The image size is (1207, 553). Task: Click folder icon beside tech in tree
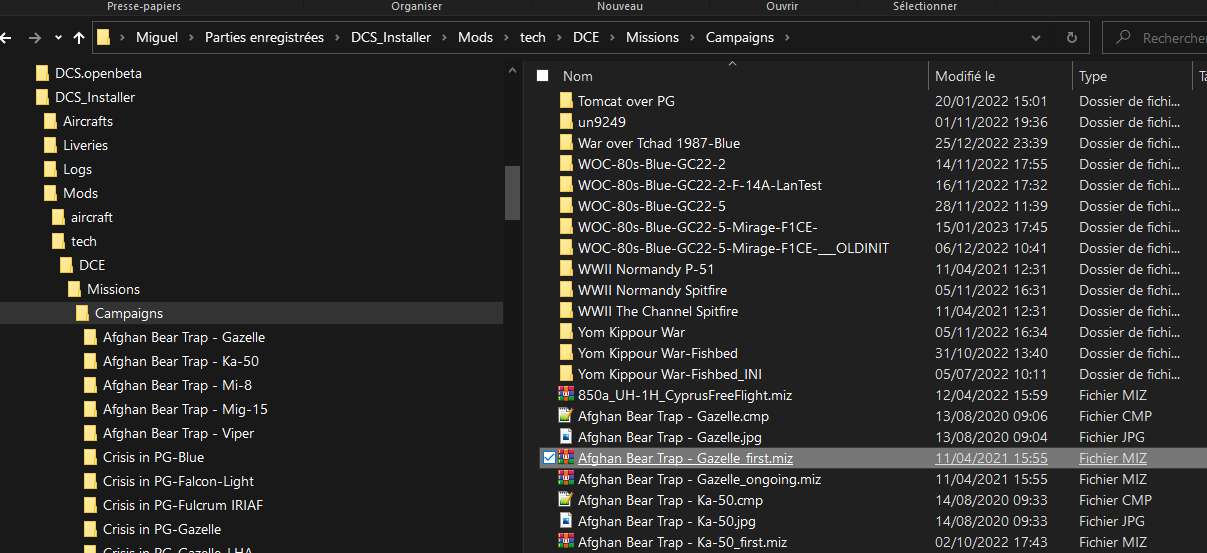point(59,241)
